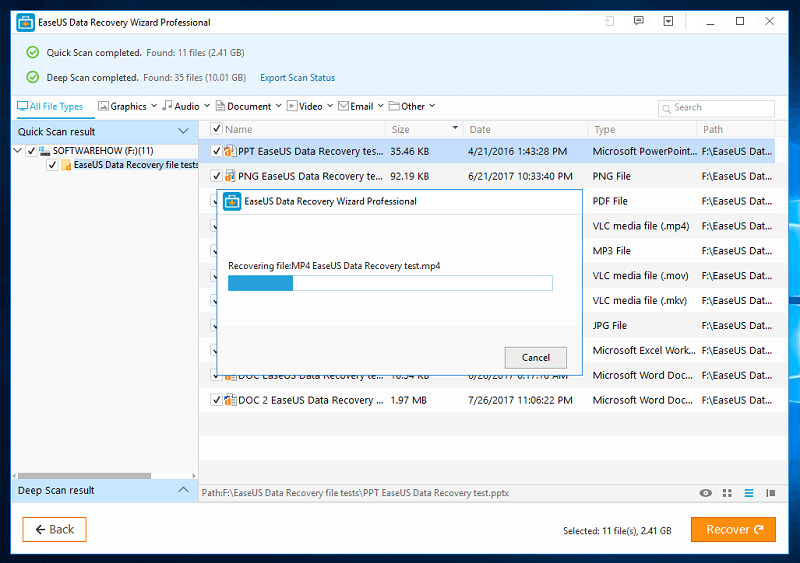Open the import scan status icon
Viewport: 800px width, 563px height.
[x=609, y=21]
